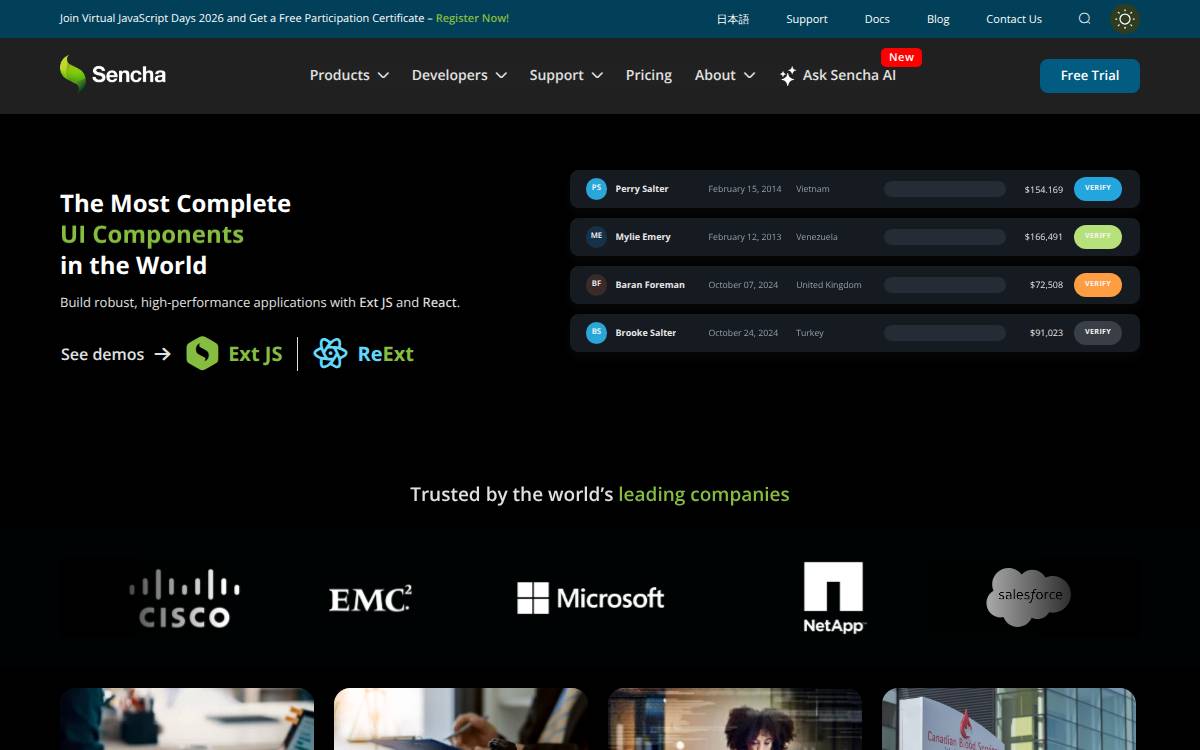The width and height of the screenshot is (1200, 750).
Task: Click the date February 15, 2014
Action: coord(745,189)
